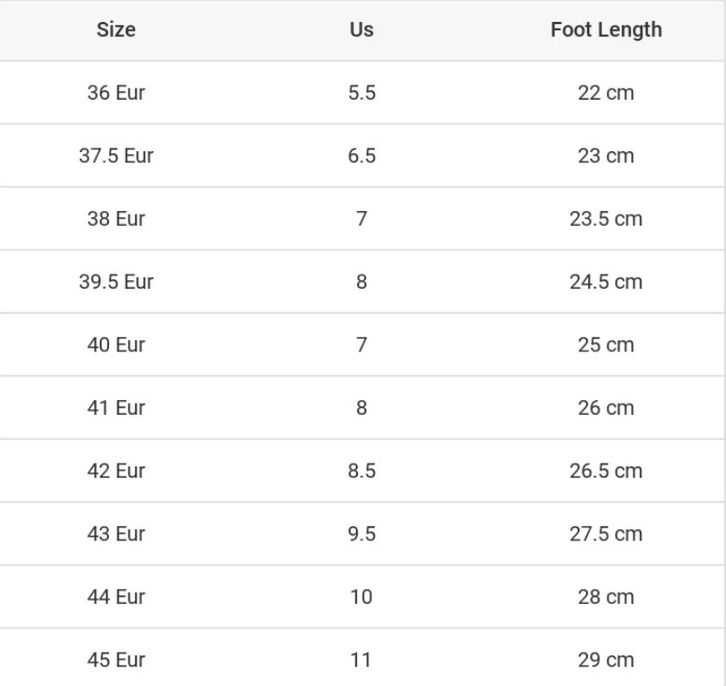Choose the 39.5 Eur size cell
This screenshot has width=726, height=686.
click(x=116, y=282)
